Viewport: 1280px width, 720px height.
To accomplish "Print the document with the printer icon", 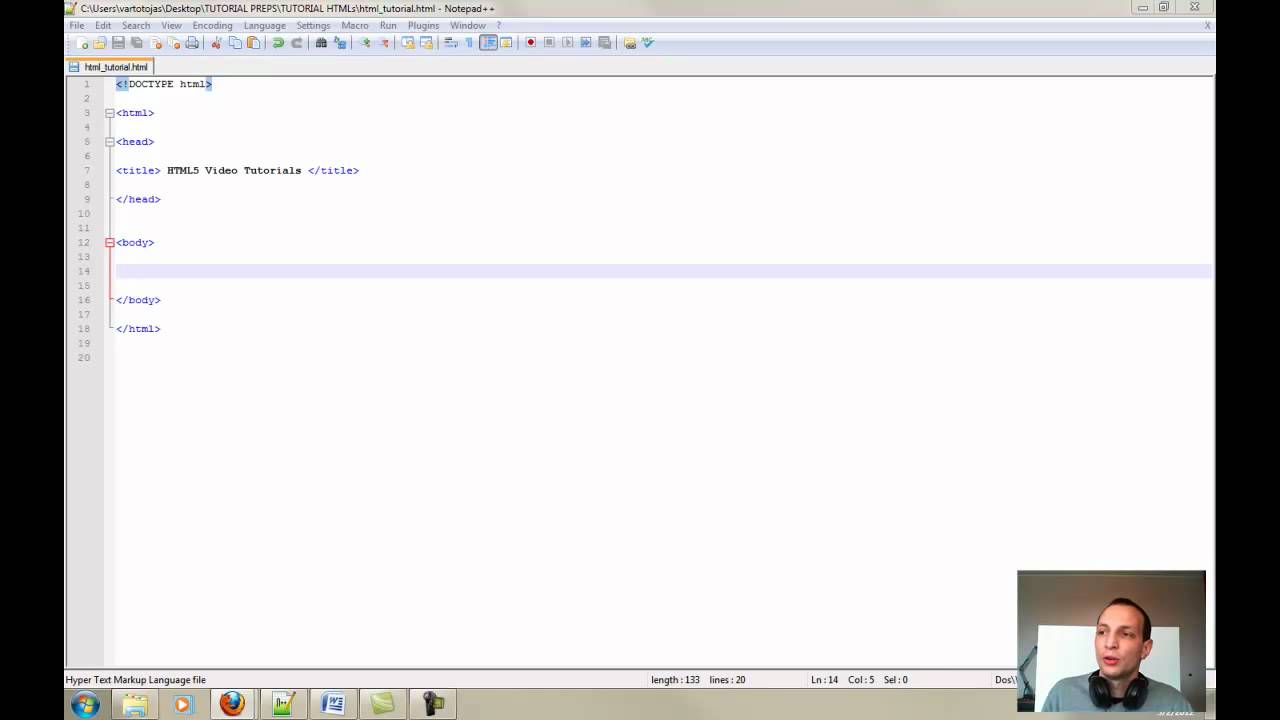I will click(192, 43).
